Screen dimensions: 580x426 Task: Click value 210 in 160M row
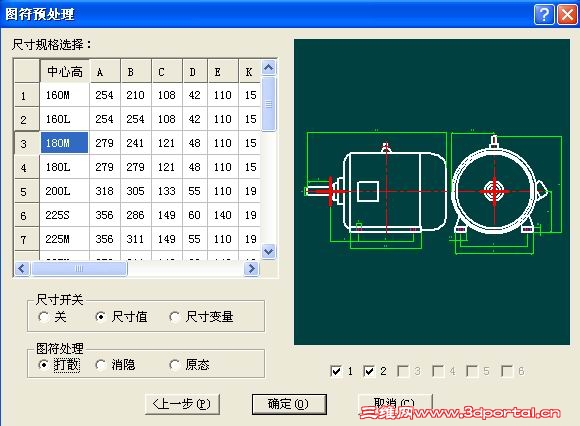(136, 95)
